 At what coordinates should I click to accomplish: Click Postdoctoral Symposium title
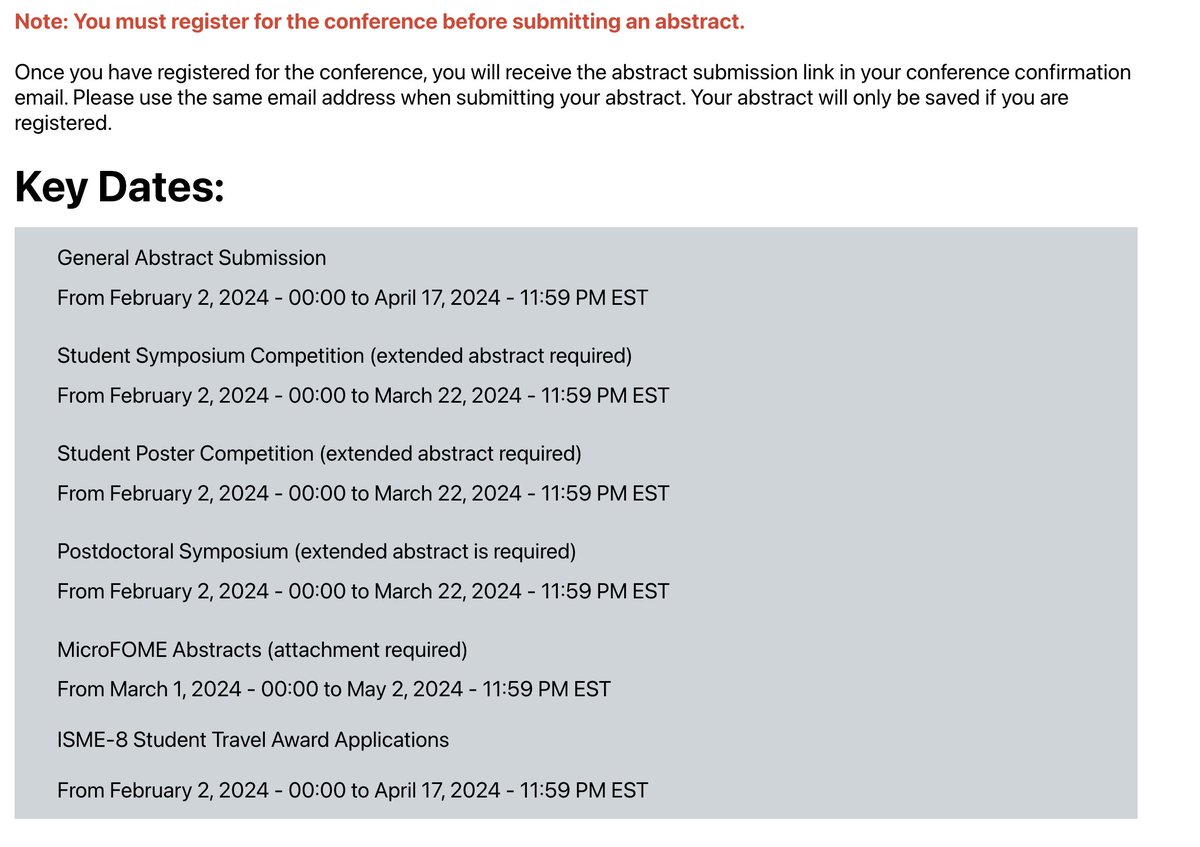point(316,551)
